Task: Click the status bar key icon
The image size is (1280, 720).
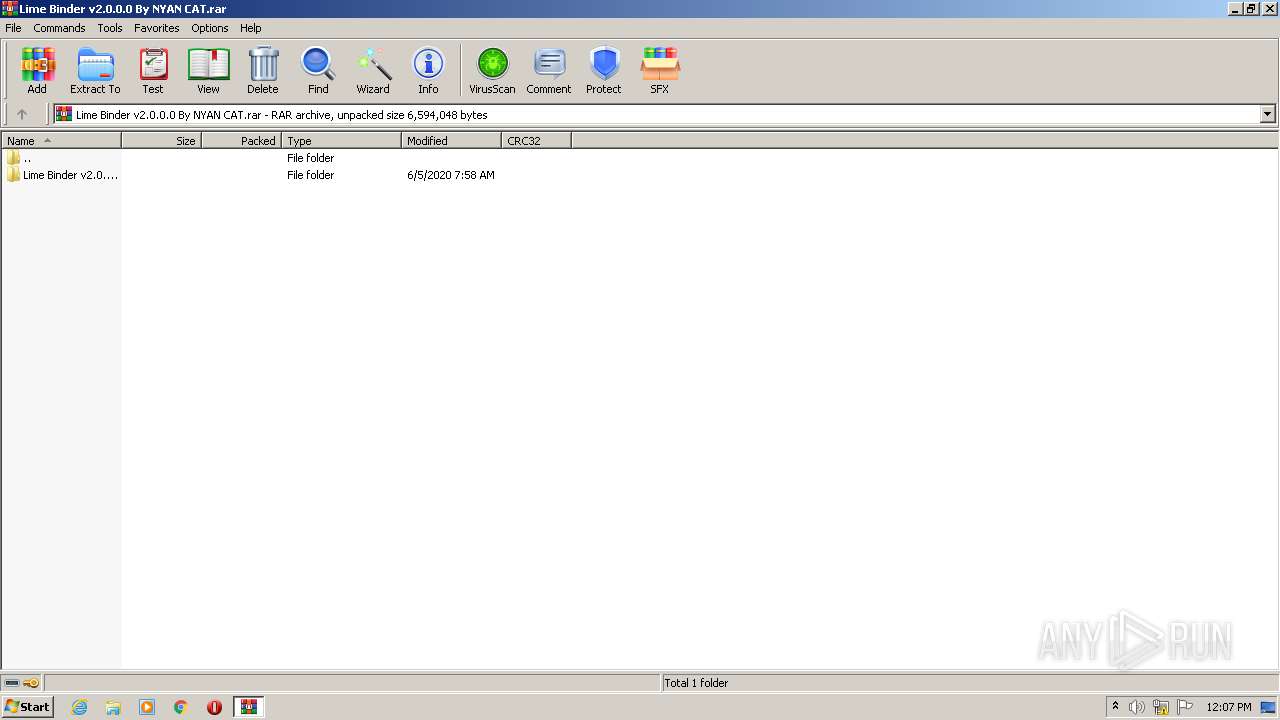Action: tap(31, 683)
